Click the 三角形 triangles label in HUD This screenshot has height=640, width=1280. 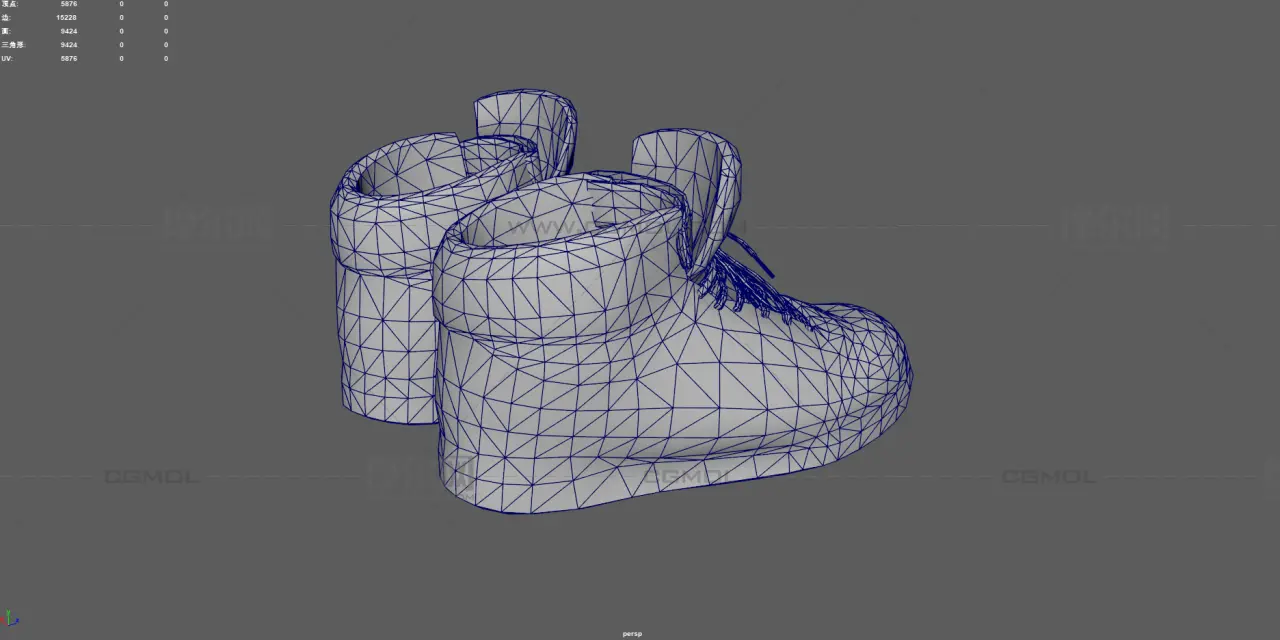(12, 45)
